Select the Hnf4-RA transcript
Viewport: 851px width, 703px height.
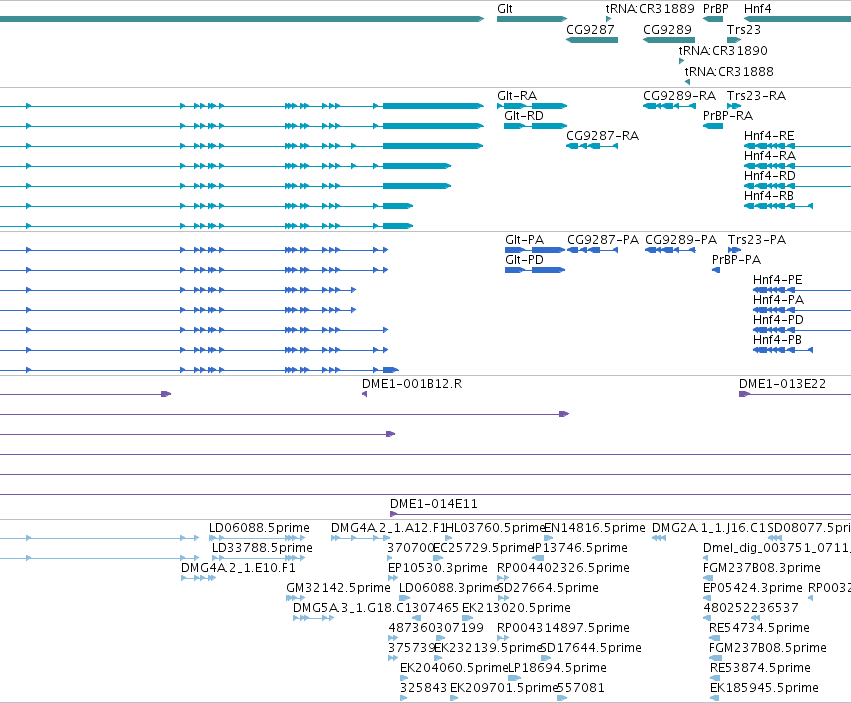pos(797,166)
